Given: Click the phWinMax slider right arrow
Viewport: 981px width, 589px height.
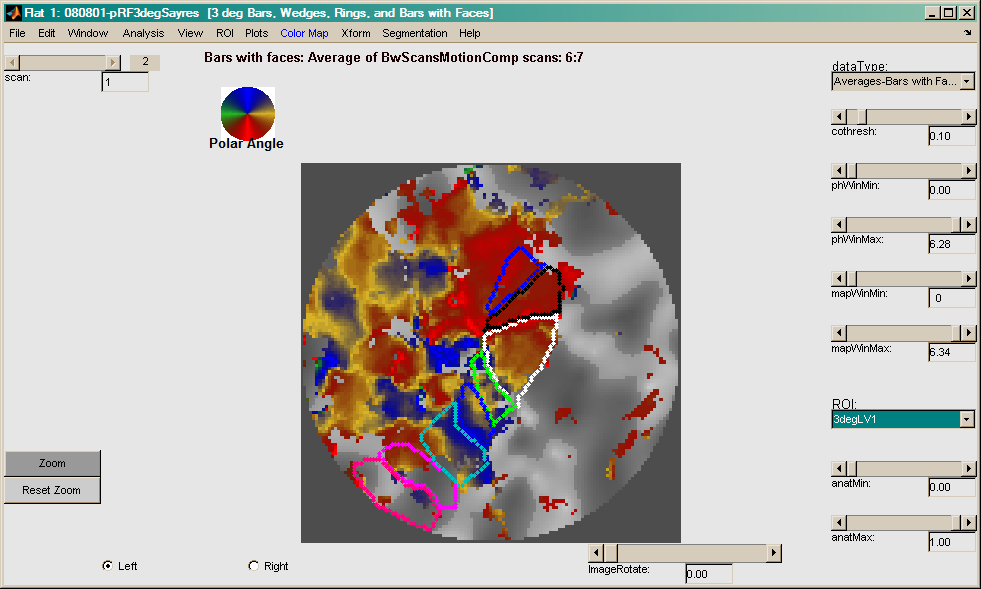Looking at the screenshot, I should 968,225.
